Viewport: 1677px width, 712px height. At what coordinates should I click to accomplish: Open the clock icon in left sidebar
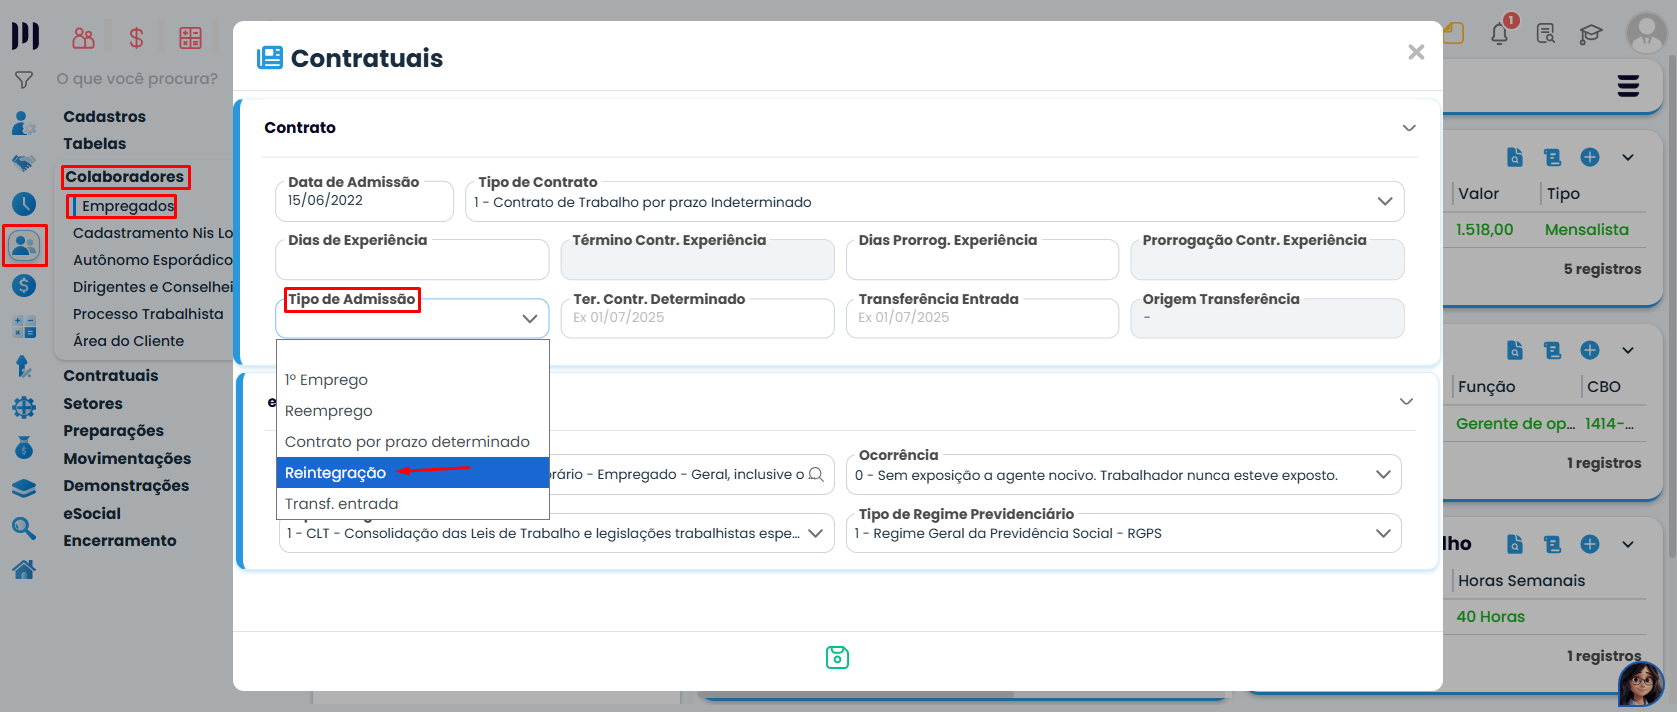pos(24,204)
